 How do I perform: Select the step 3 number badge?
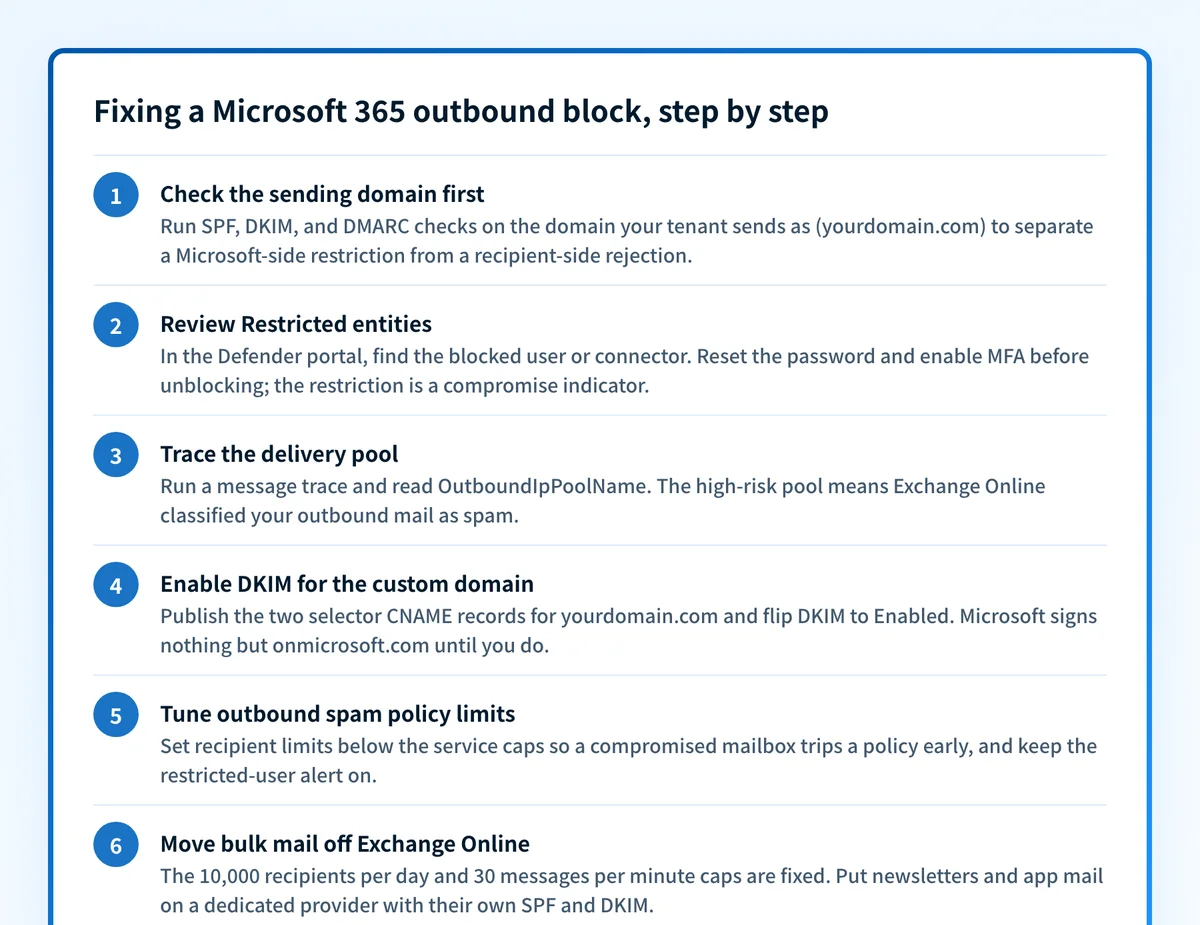coord(116,456)
